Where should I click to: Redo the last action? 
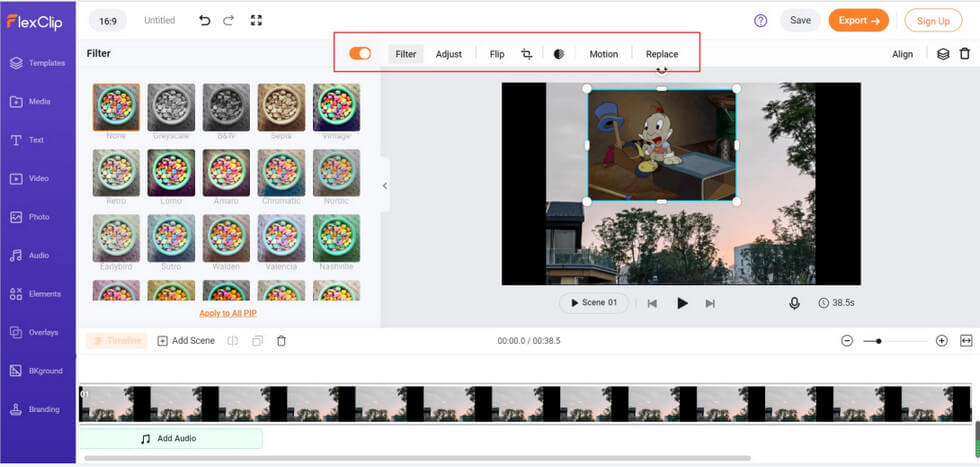[x=229, y=21]
